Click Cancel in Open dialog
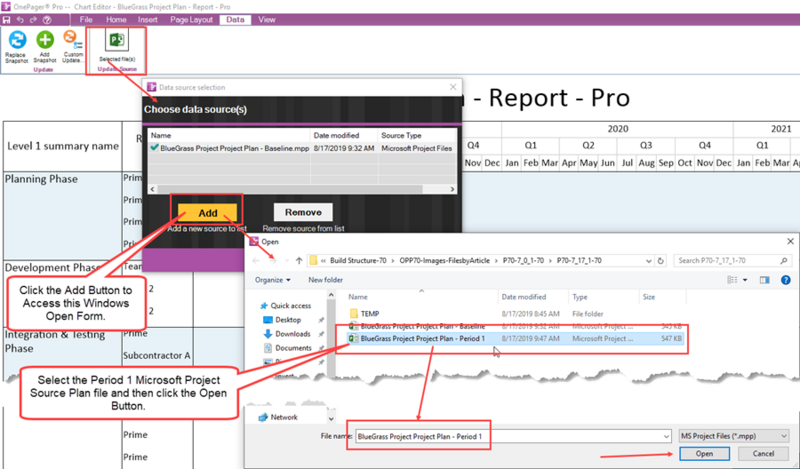 763,453
